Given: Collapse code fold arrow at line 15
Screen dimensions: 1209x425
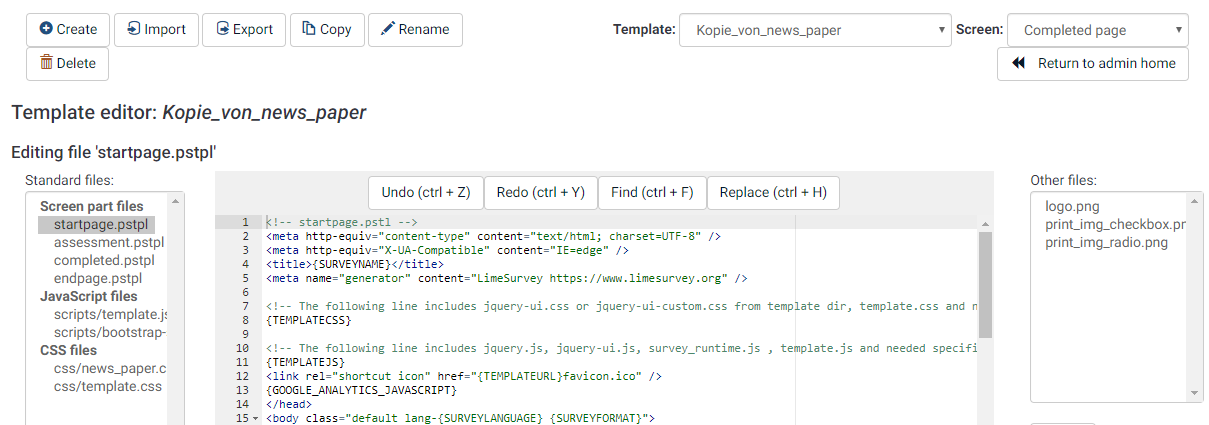Looking at the screenshot, I should click(x=255, y=418).
